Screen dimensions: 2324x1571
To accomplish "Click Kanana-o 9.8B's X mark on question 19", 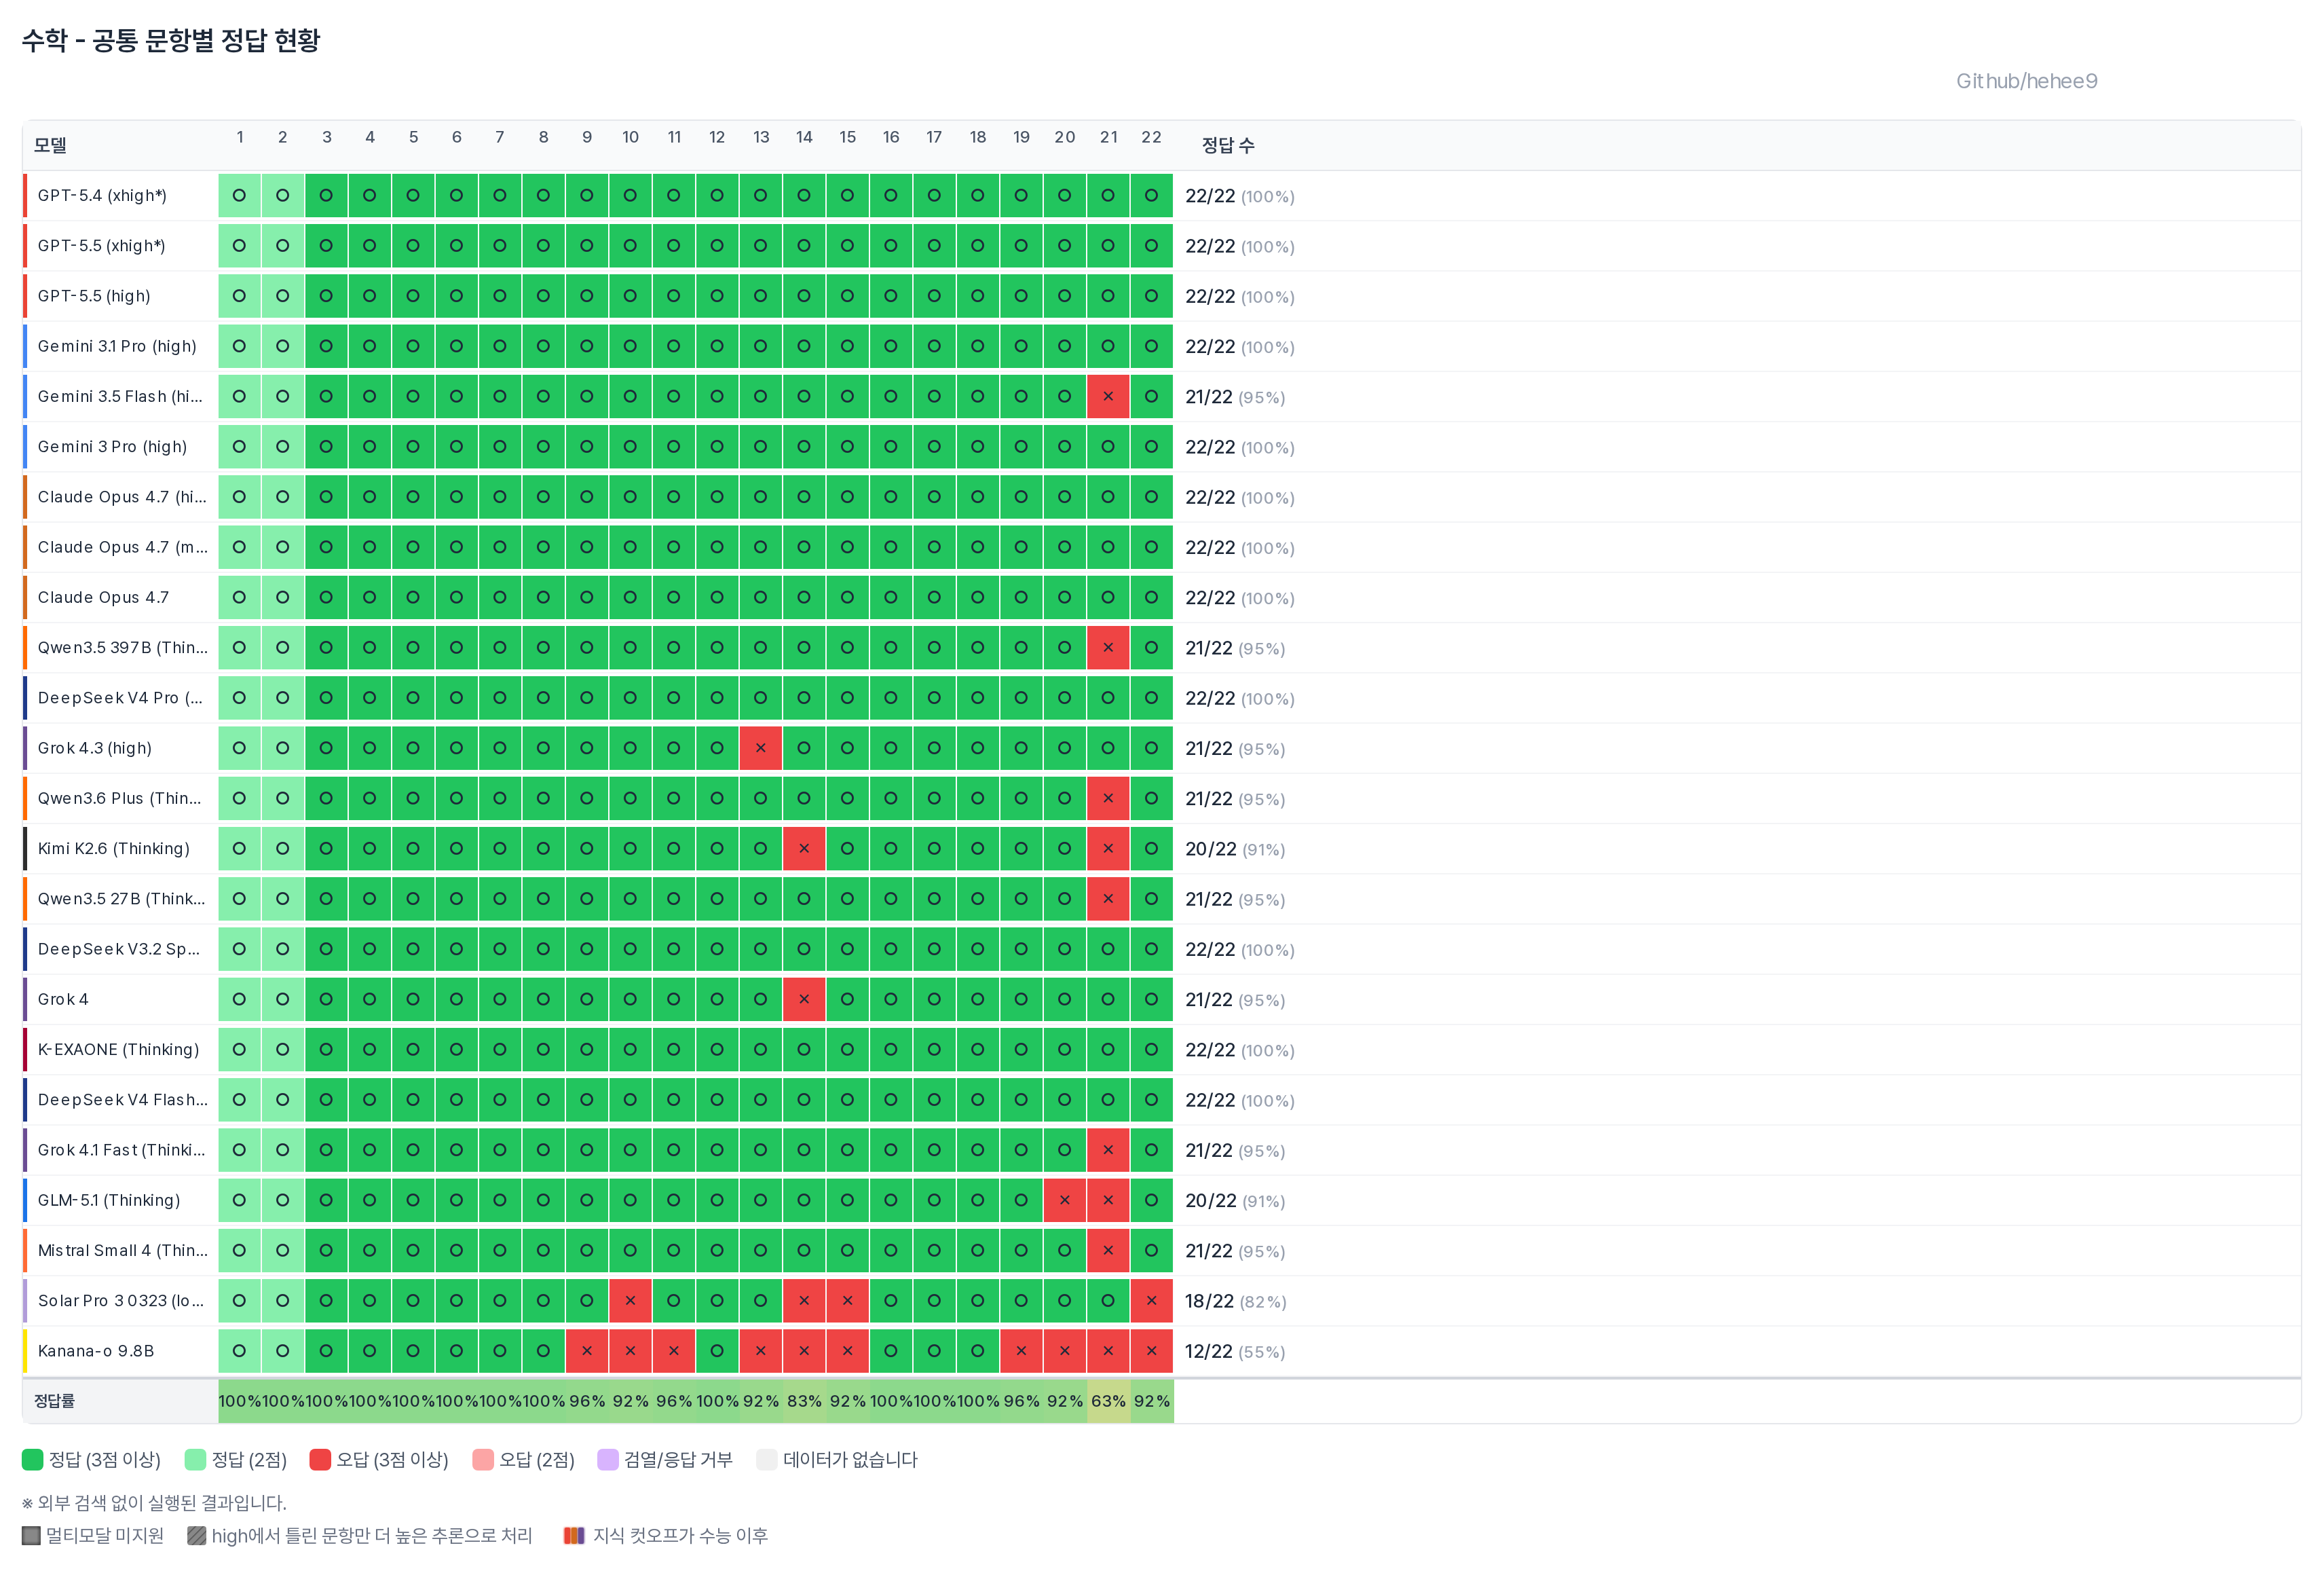I will point(1021,1351).
